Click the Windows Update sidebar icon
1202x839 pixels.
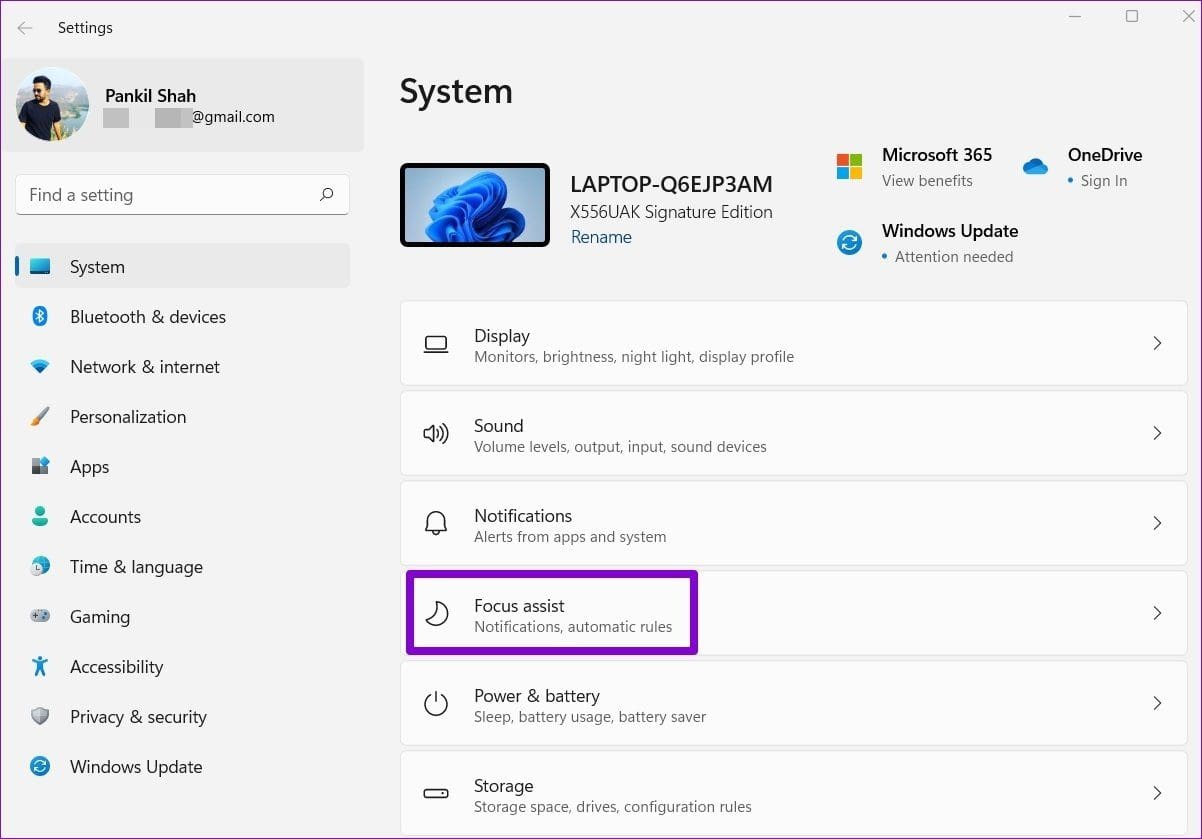tap(40, 767)
